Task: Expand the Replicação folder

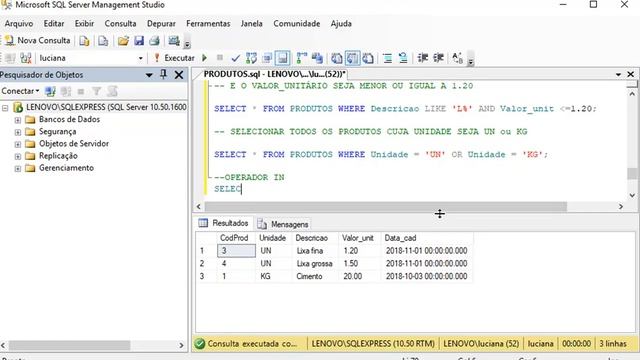Action: pyautogui.click(x=18, y=156)
